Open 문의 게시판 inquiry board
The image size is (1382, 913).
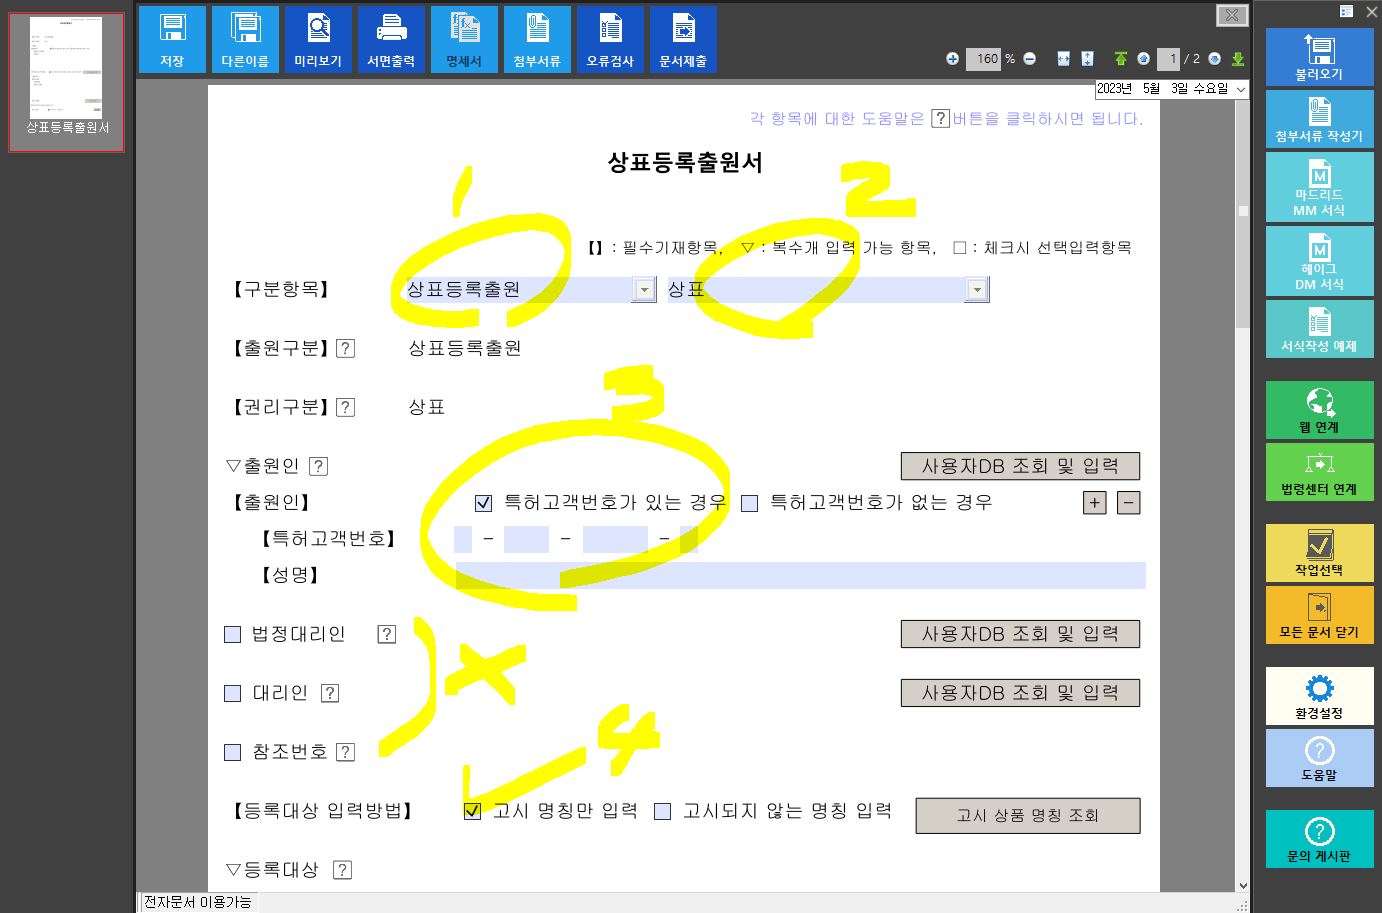coord(1319,839)
